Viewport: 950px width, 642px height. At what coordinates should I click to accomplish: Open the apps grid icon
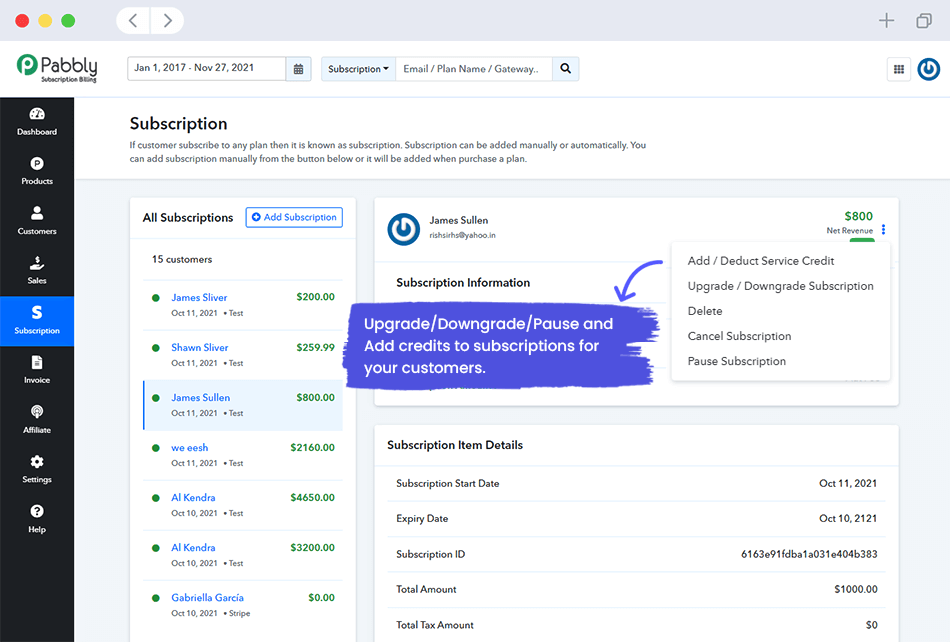899,69
